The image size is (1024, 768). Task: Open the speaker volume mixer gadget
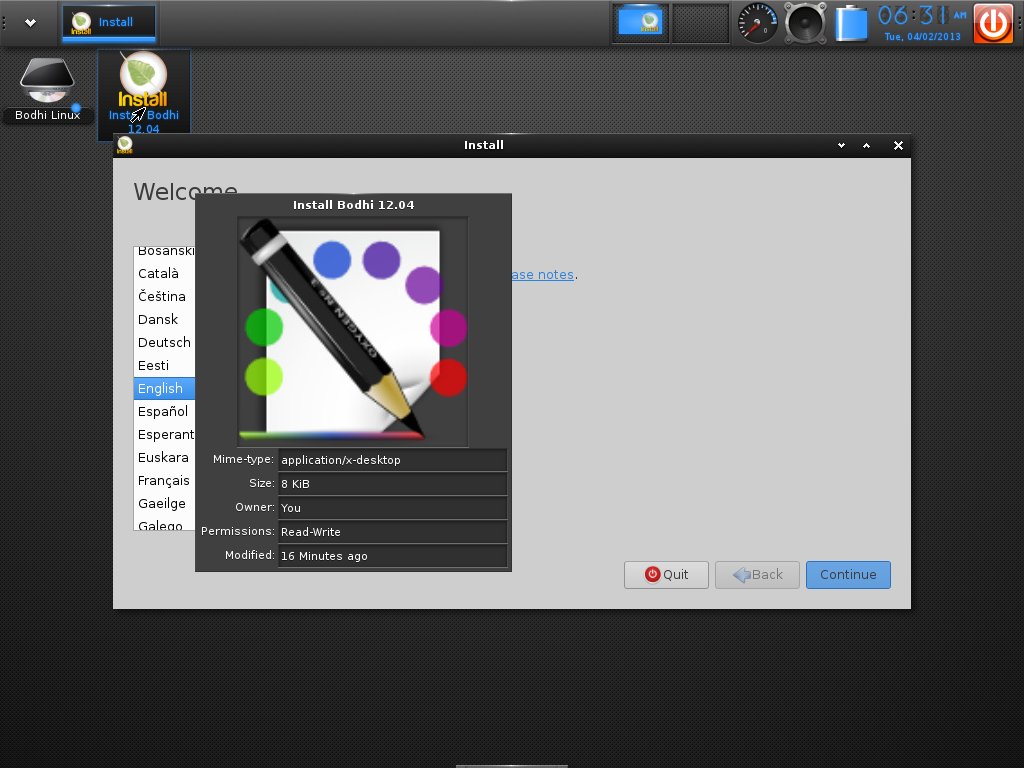click(805, 23)
